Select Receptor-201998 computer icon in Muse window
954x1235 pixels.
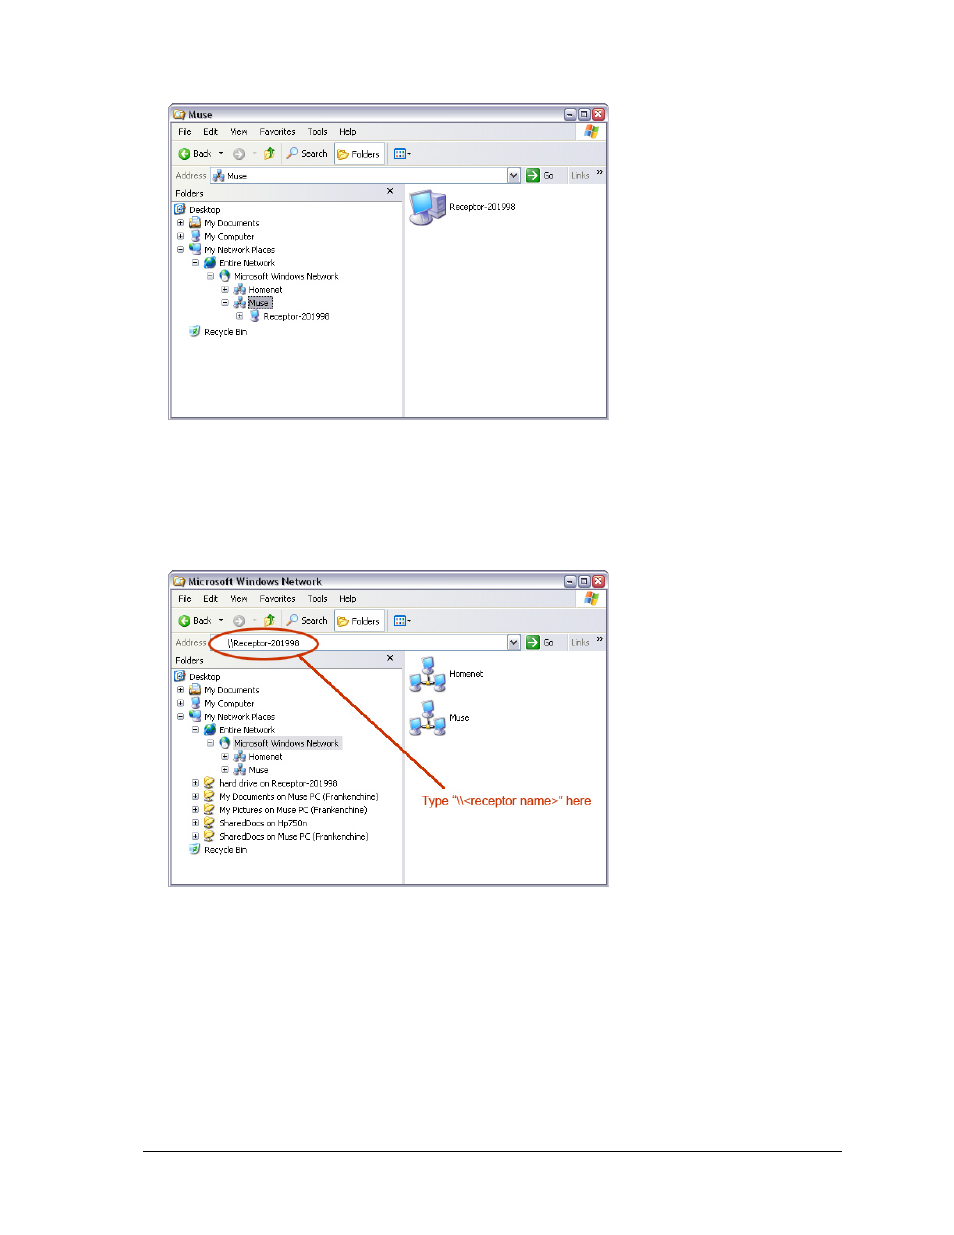(x=428, y=207)
